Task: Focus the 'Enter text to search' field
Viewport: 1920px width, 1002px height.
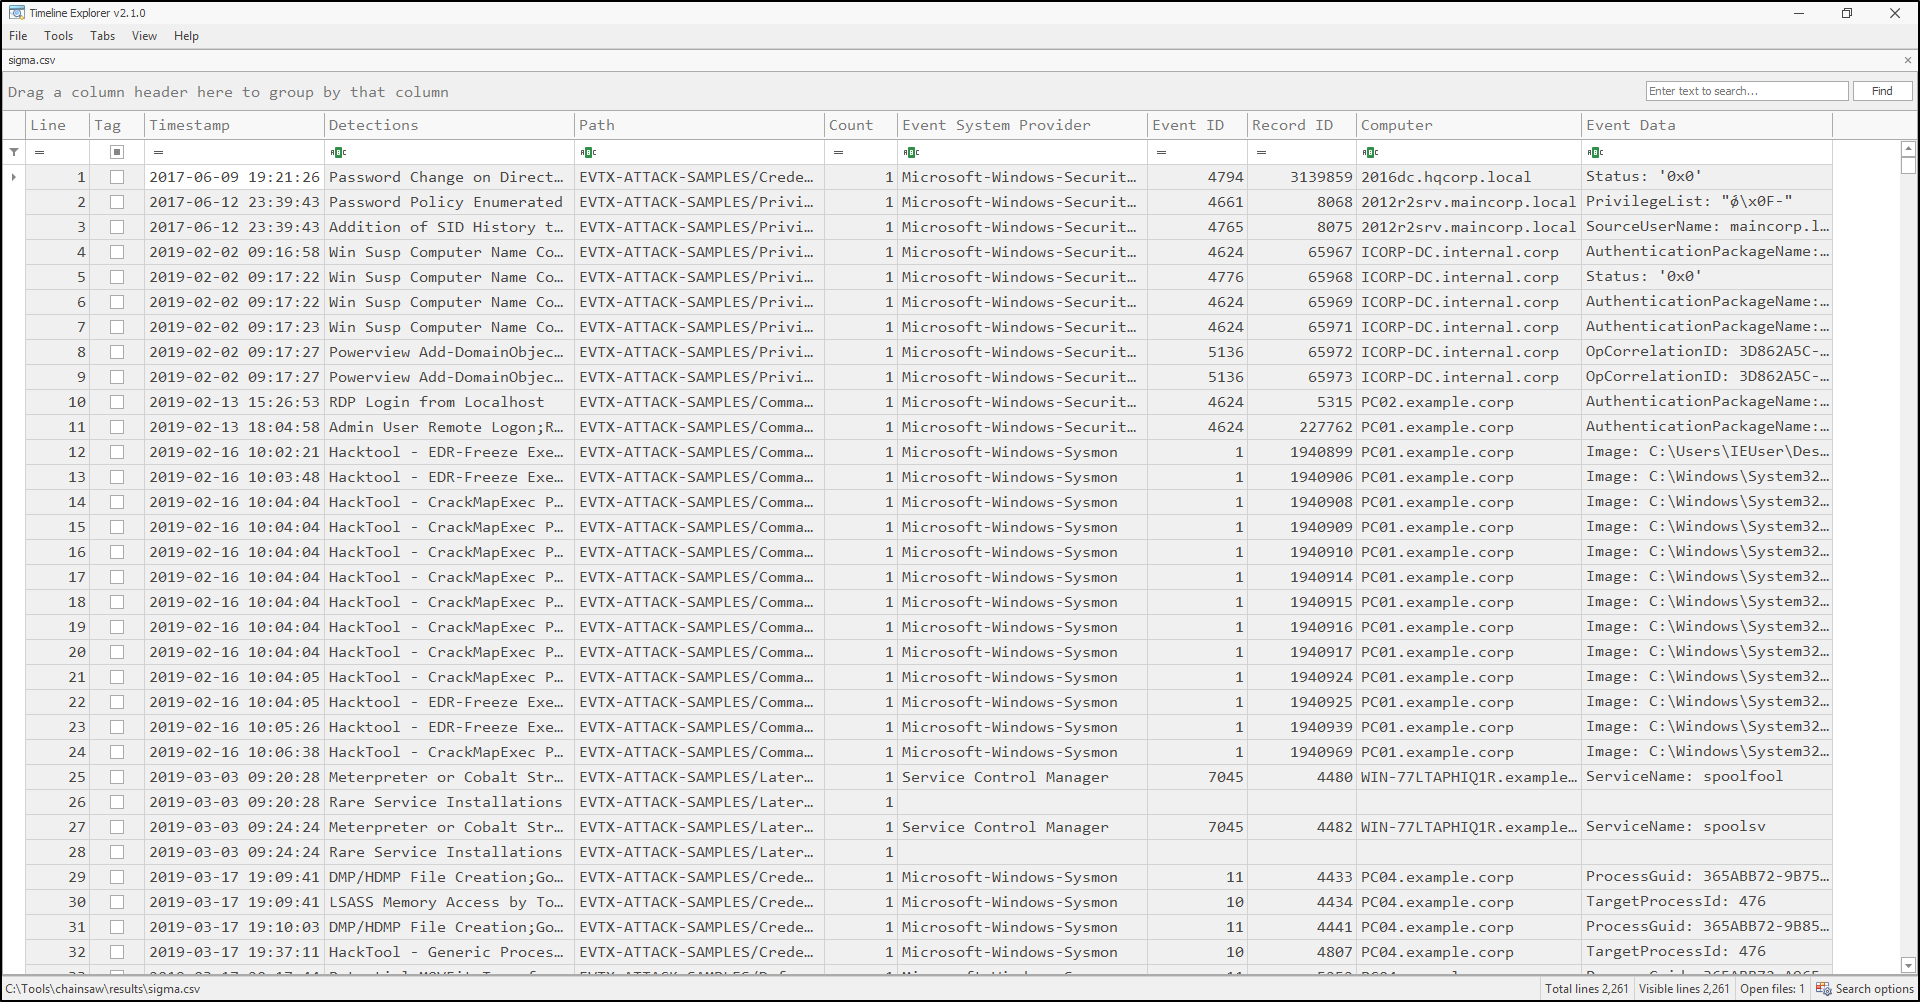Action: 1747,91
